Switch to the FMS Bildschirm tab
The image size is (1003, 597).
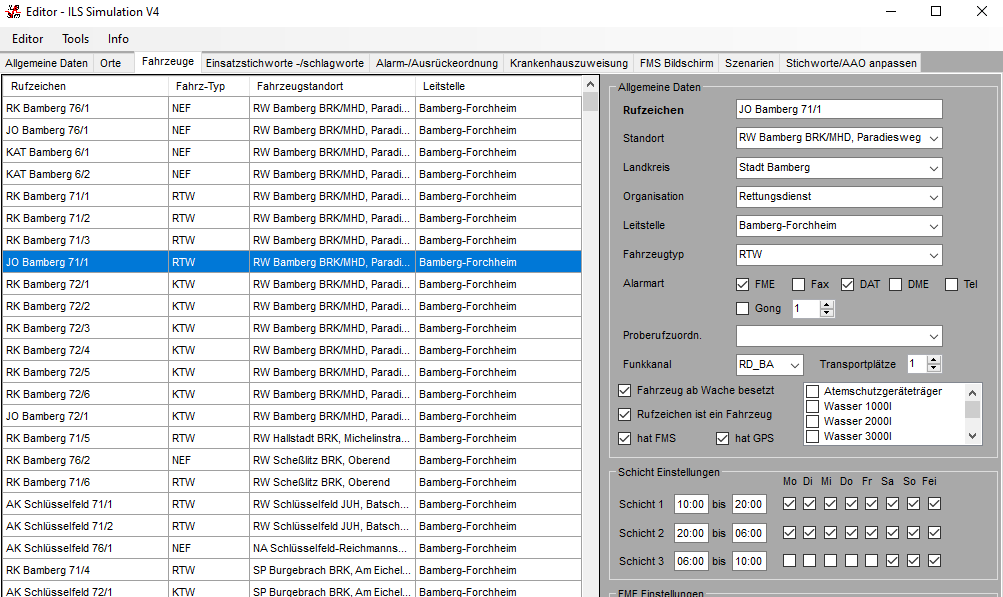(x=676, y=63)
